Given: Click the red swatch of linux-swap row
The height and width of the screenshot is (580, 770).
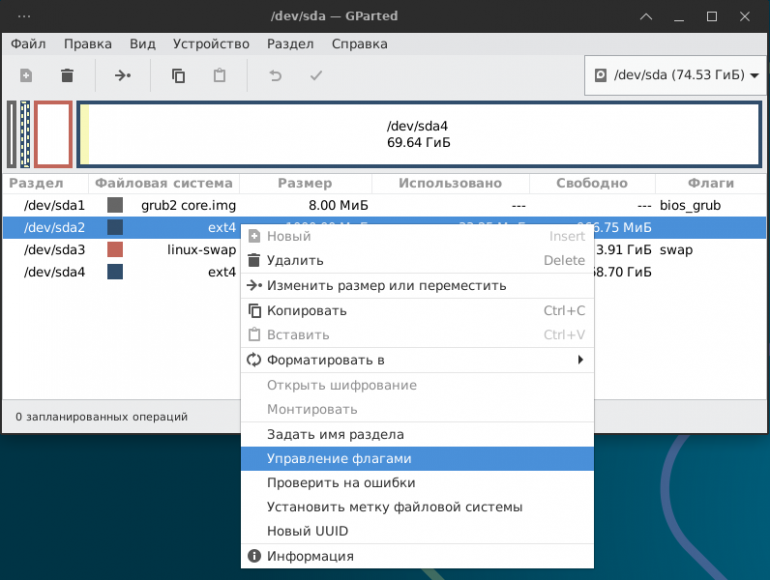Looking at the screenshot, I should tap(115, 249).
